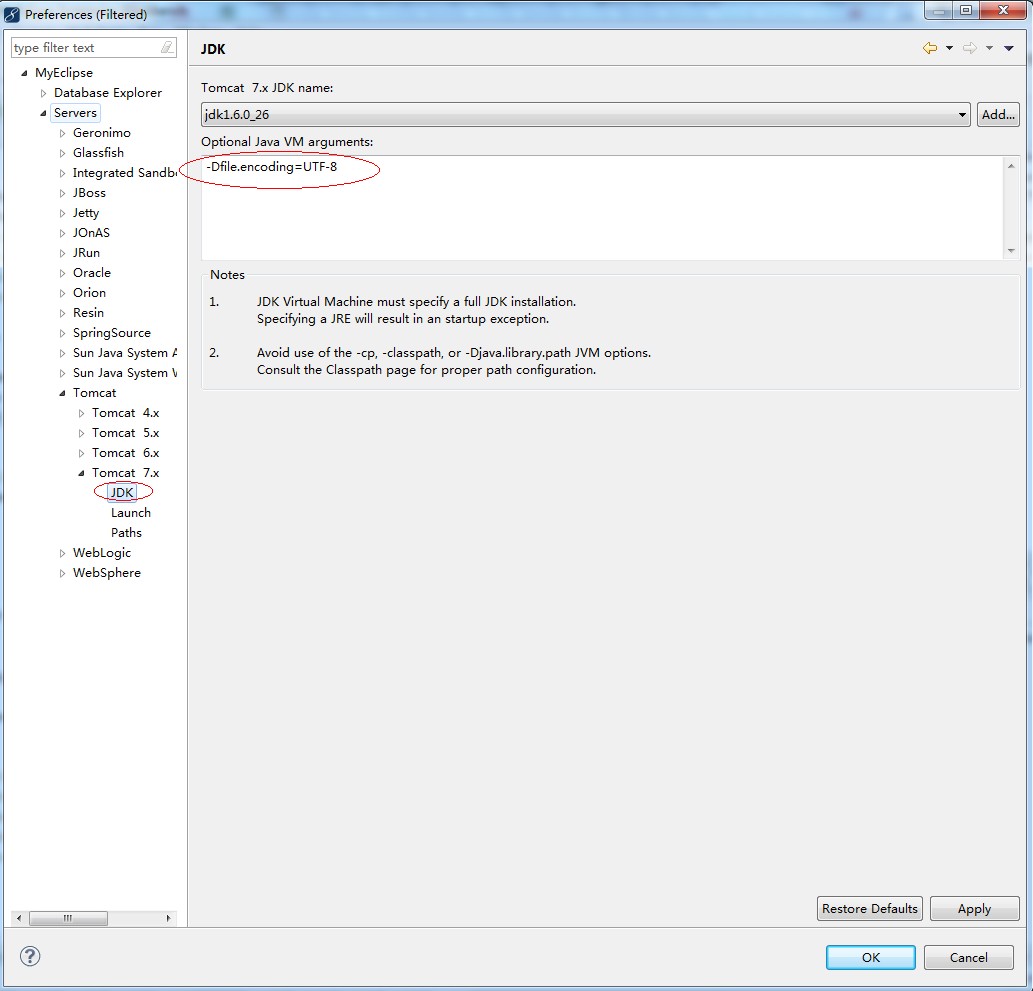Clear filter text eraser icon
This screenshot has width=1033, height=991.
pyautogui.click(x=167, y=47)
